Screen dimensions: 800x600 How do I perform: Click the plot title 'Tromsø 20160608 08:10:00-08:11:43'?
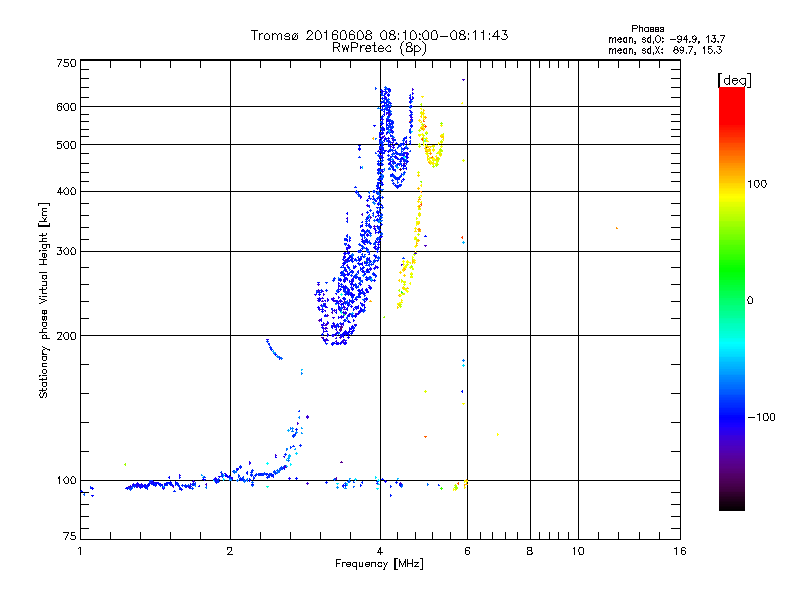(x=379, y=35)
